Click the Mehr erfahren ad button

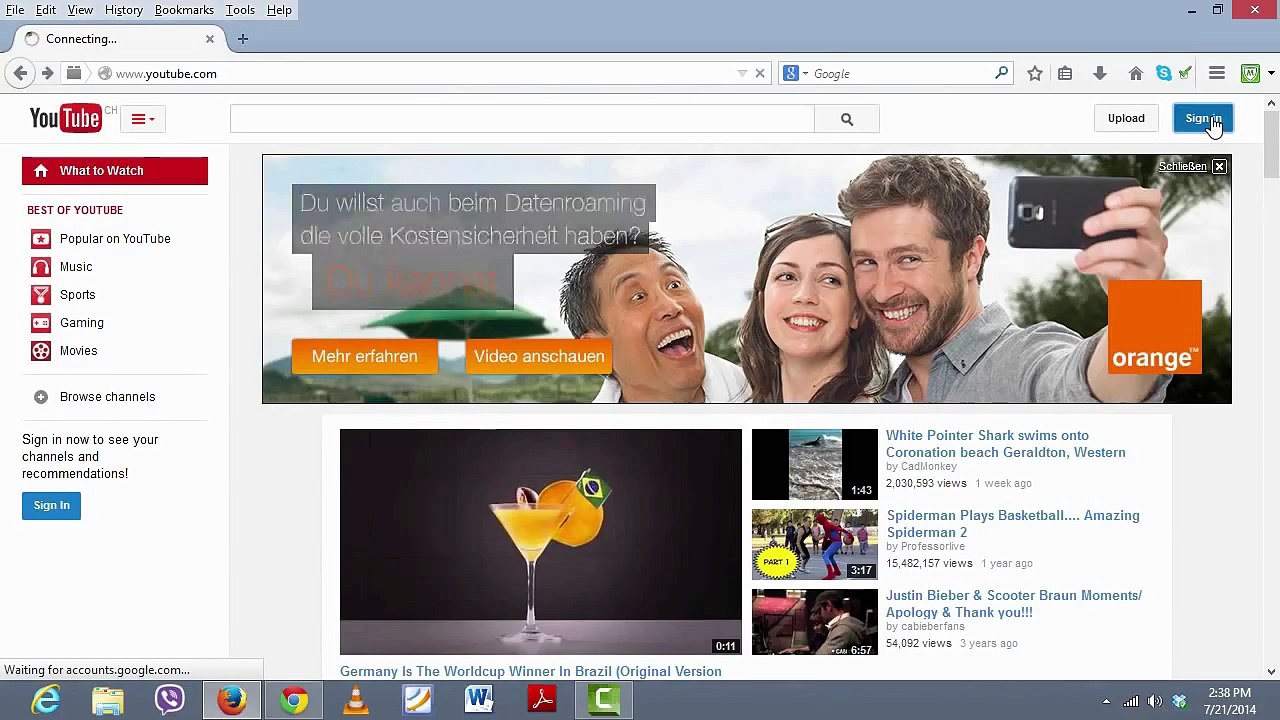pos(365,357)
